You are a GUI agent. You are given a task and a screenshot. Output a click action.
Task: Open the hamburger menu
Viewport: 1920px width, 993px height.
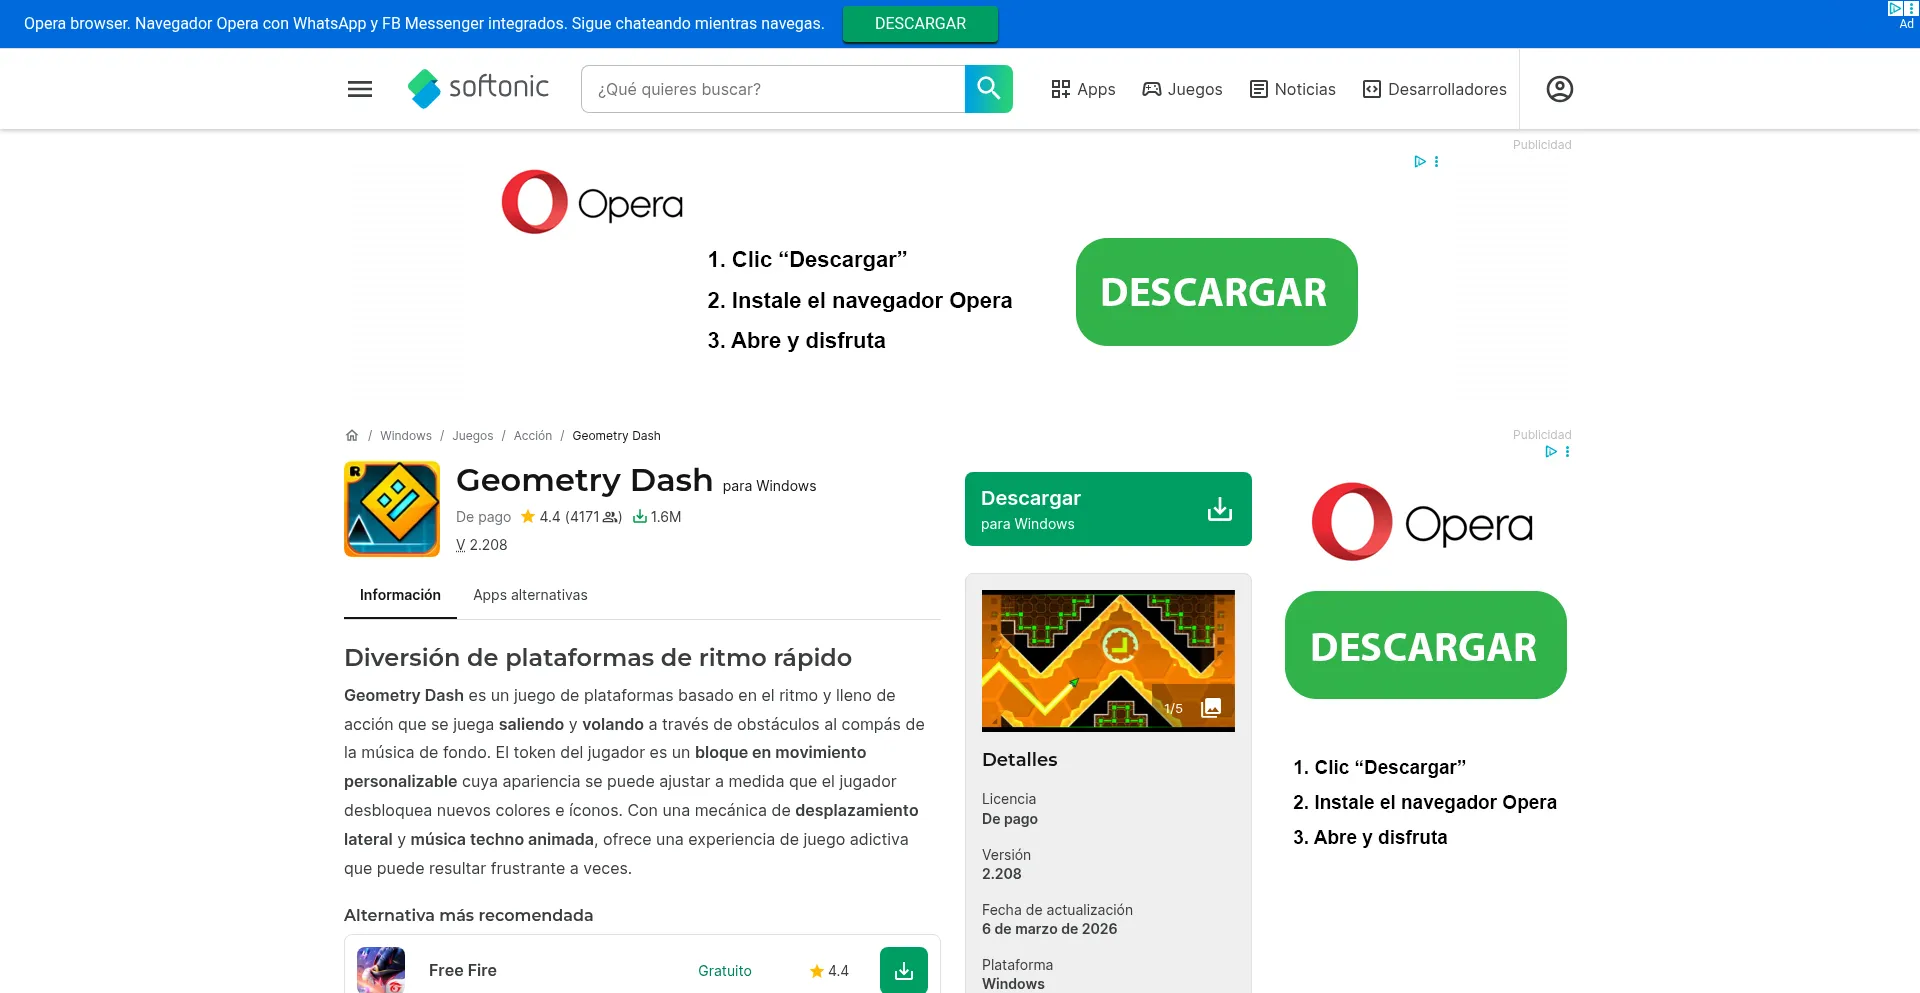tap(359, 89)
